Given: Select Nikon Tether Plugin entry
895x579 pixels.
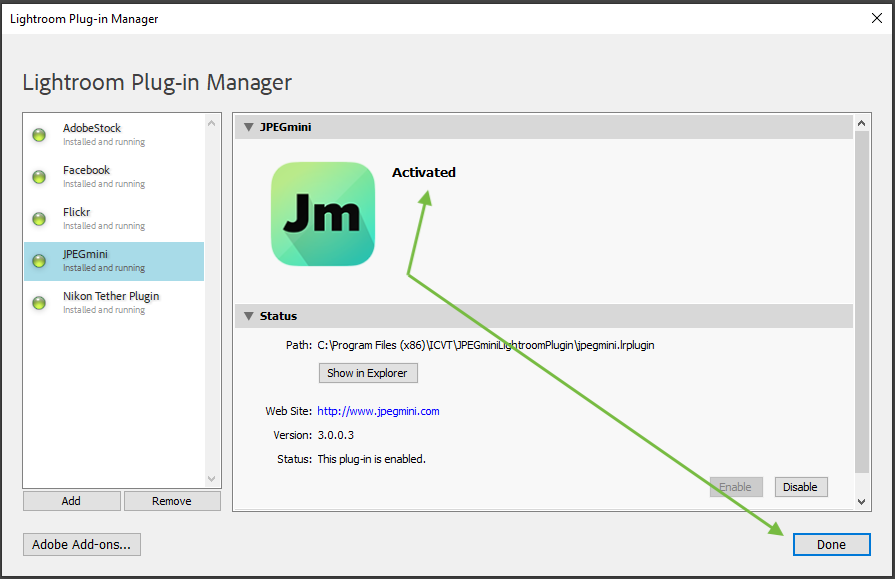Looking at the screenshot, I should click(114, 303).
